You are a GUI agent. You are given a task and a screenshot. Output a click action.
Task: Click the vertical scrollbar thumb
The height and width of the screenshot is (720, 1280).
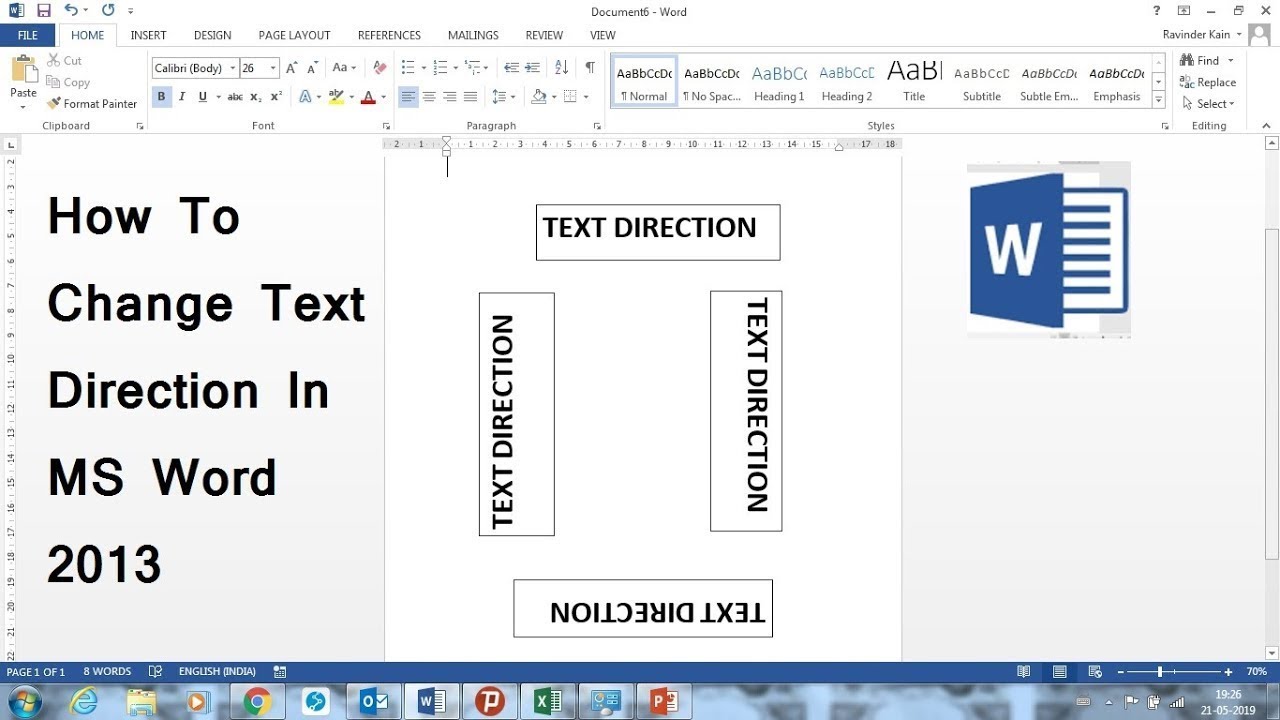coord(1272,393)
